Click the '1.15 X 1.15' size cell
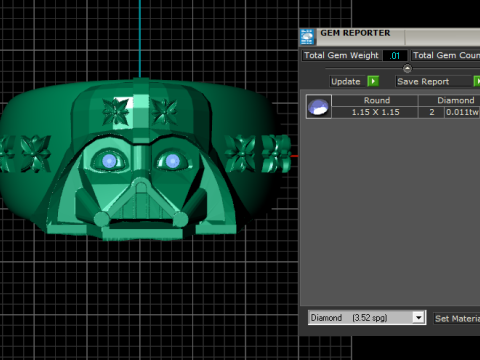This screenshot has width=480, height=360. point(375,112)
